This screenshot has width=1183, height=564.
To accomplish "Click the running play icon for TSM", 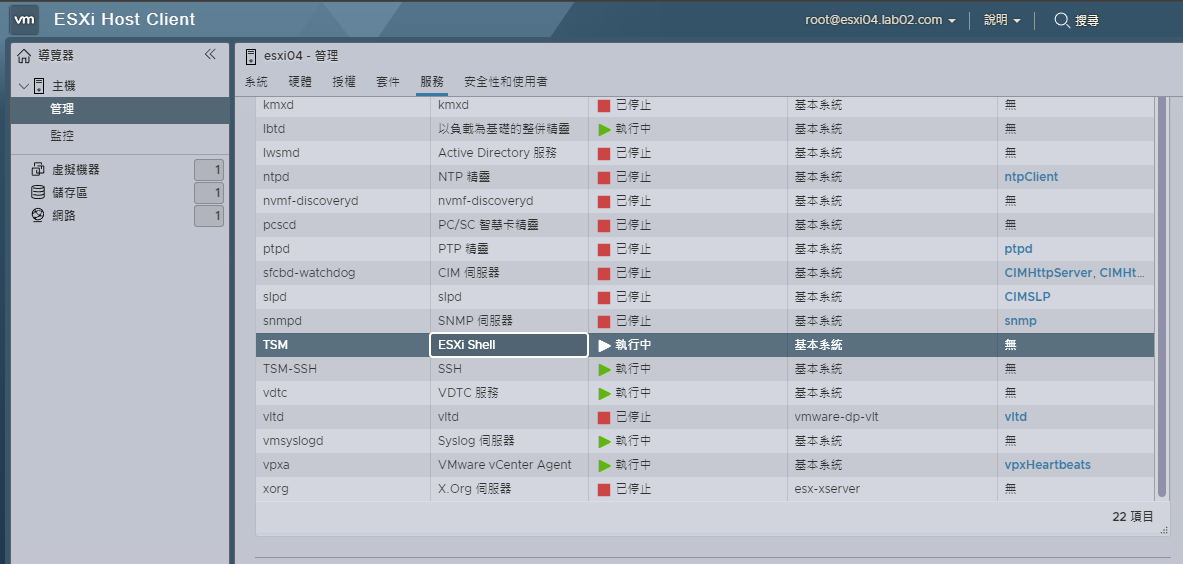I will 604,345.
